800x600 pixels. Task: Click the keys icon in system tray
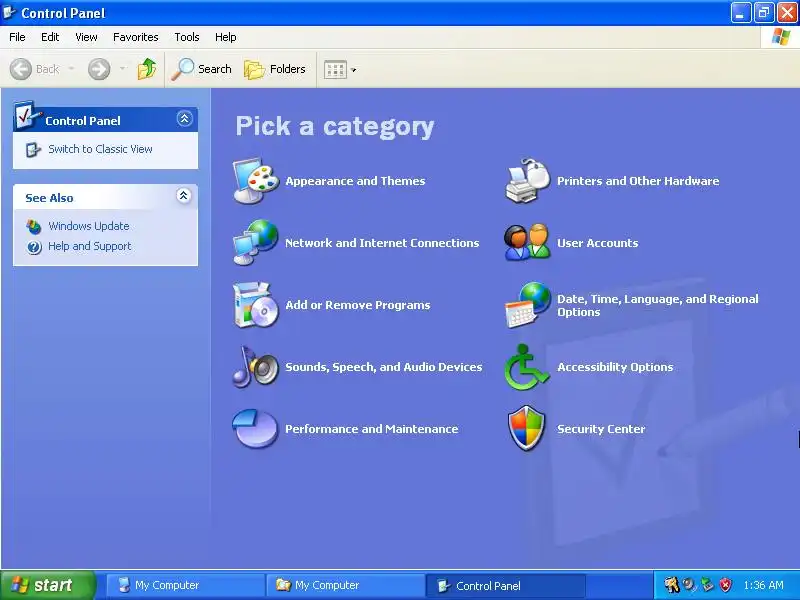click(x=671, y=585)
